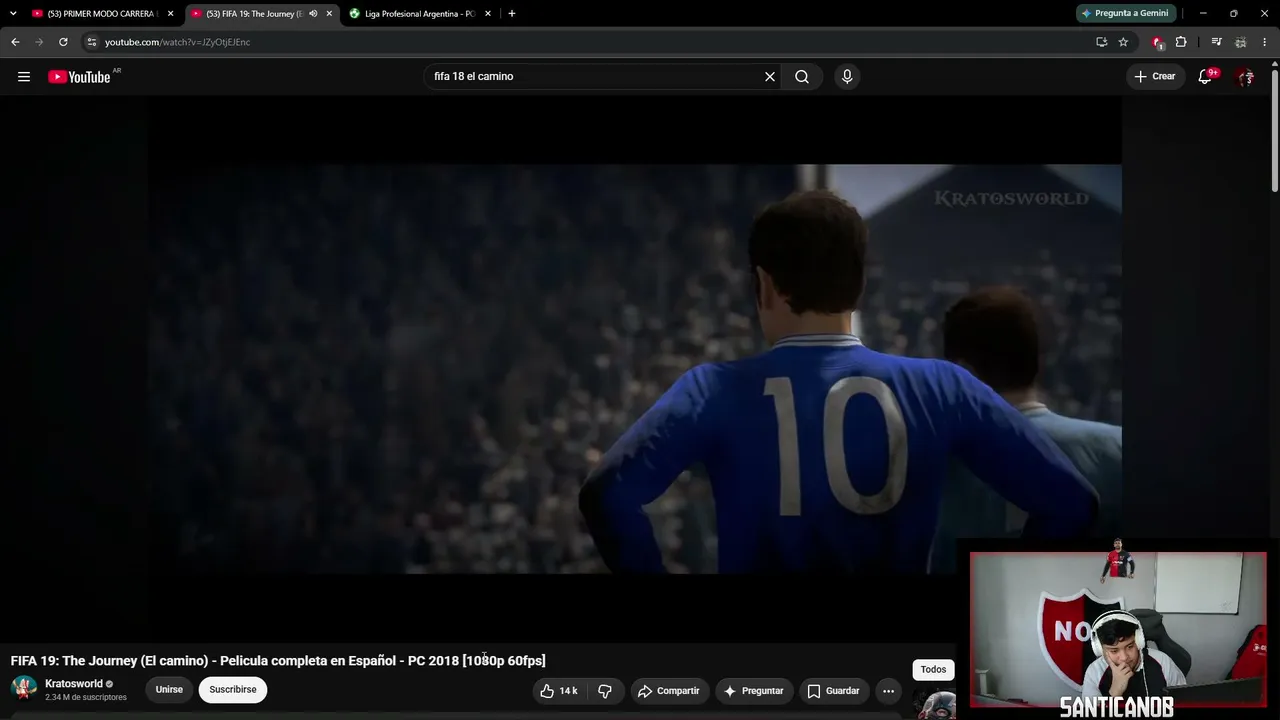1280x720 pixels.
Task: Expand the tab search dropdown
Action: 13,14
